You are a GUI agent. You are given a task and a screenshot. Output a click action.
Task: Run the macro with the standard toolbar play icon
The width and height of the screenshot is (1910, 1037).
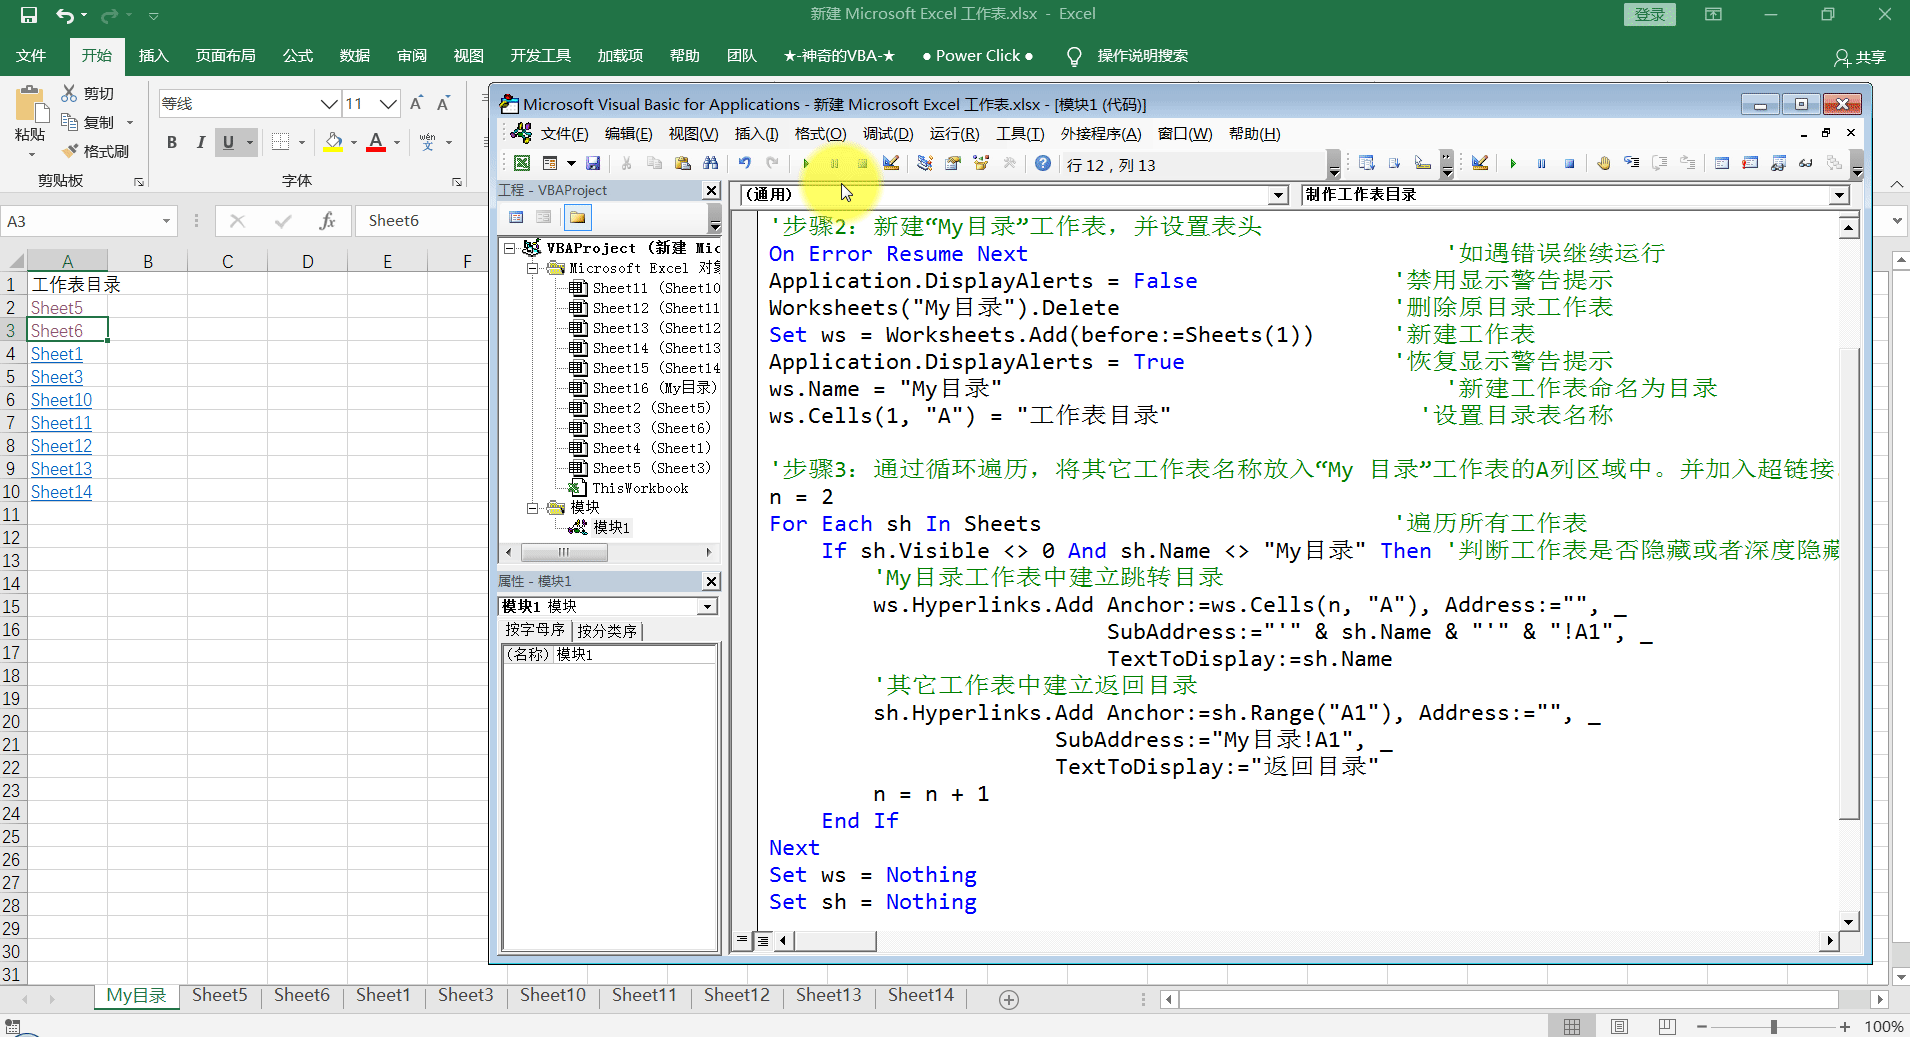(806, 163)
